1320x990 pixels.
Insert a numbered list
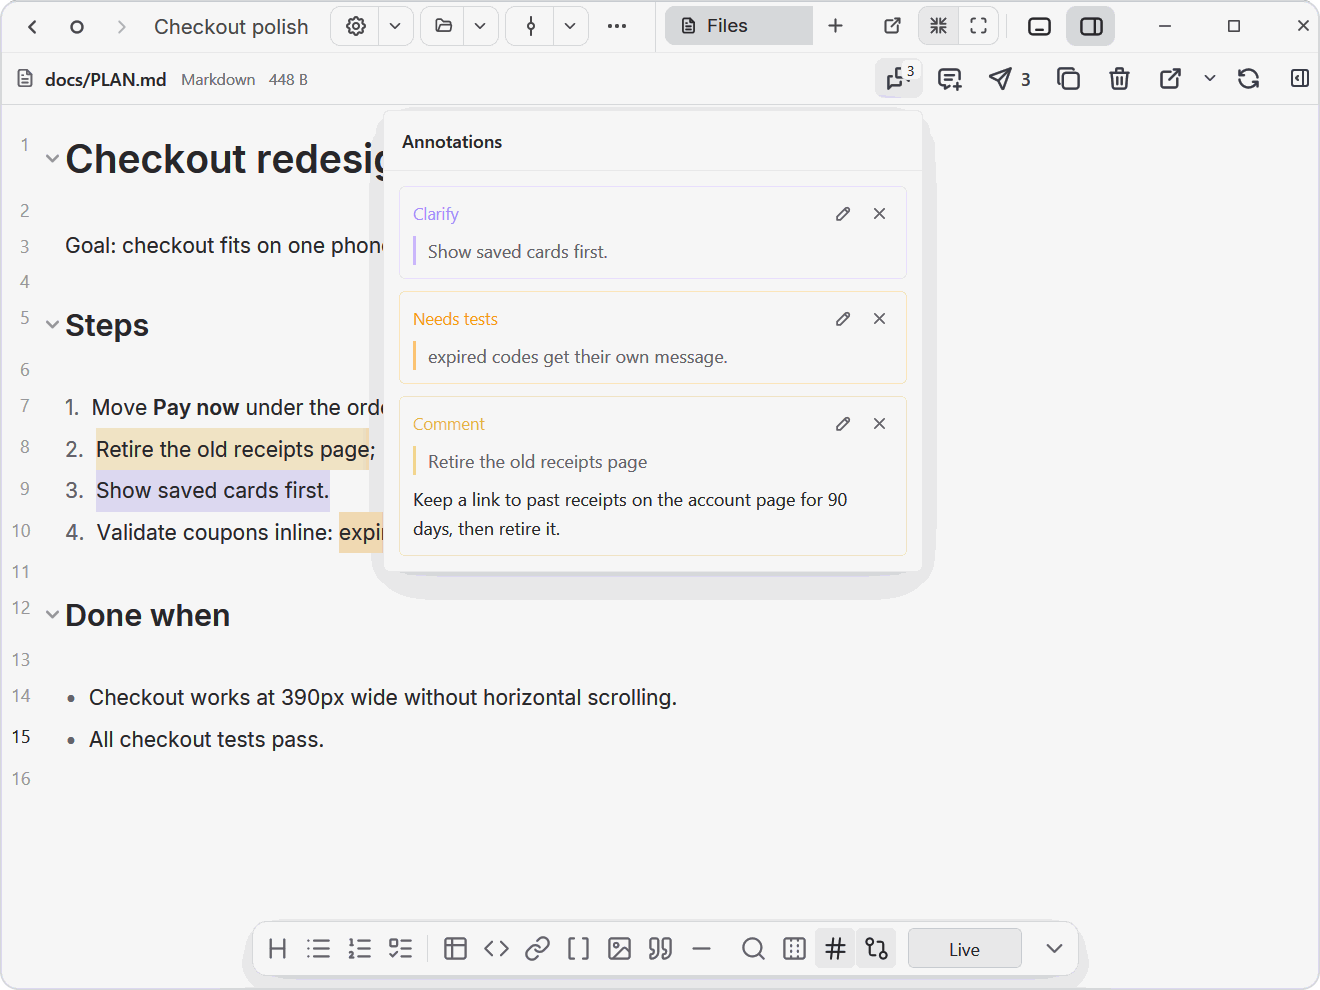coord(360,949)
